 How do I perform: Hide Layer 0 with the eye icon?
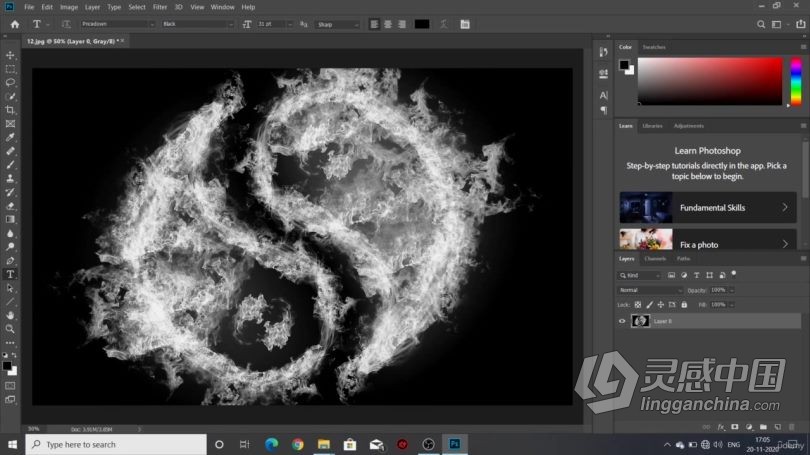[x=622, y=321]
